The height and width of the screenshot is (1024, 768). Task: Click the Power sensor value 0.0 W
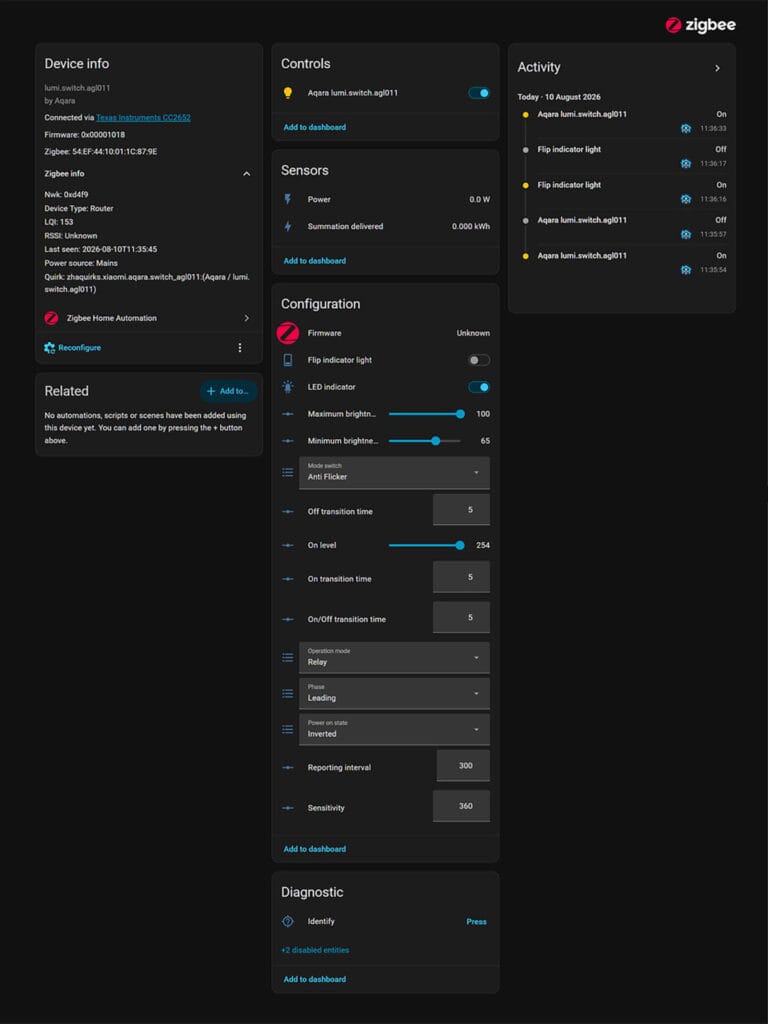(479, 200)
